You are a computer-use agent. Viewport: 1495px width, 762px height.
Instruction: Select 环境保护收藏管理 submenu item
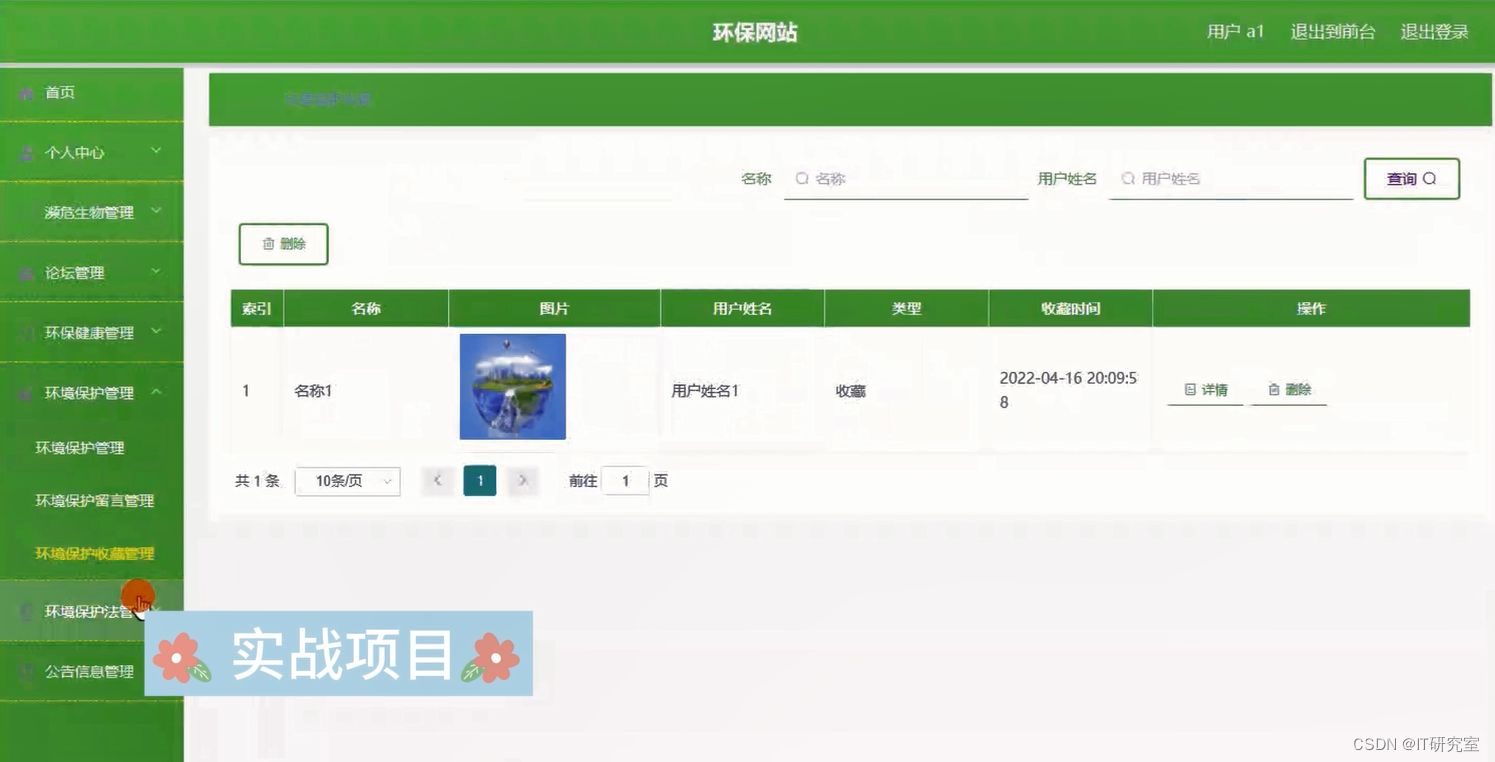tap(95, 554)
